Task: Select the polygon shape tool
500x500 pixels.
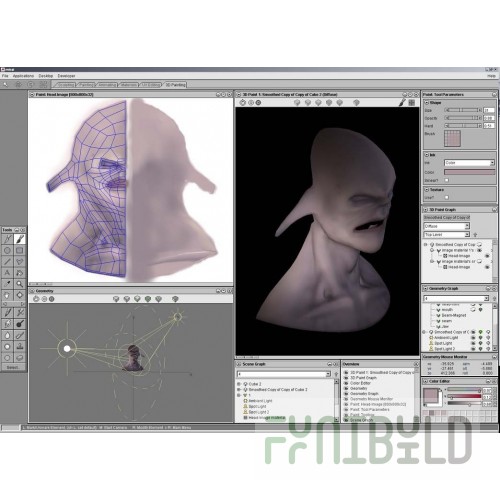Action: (20, 262)
